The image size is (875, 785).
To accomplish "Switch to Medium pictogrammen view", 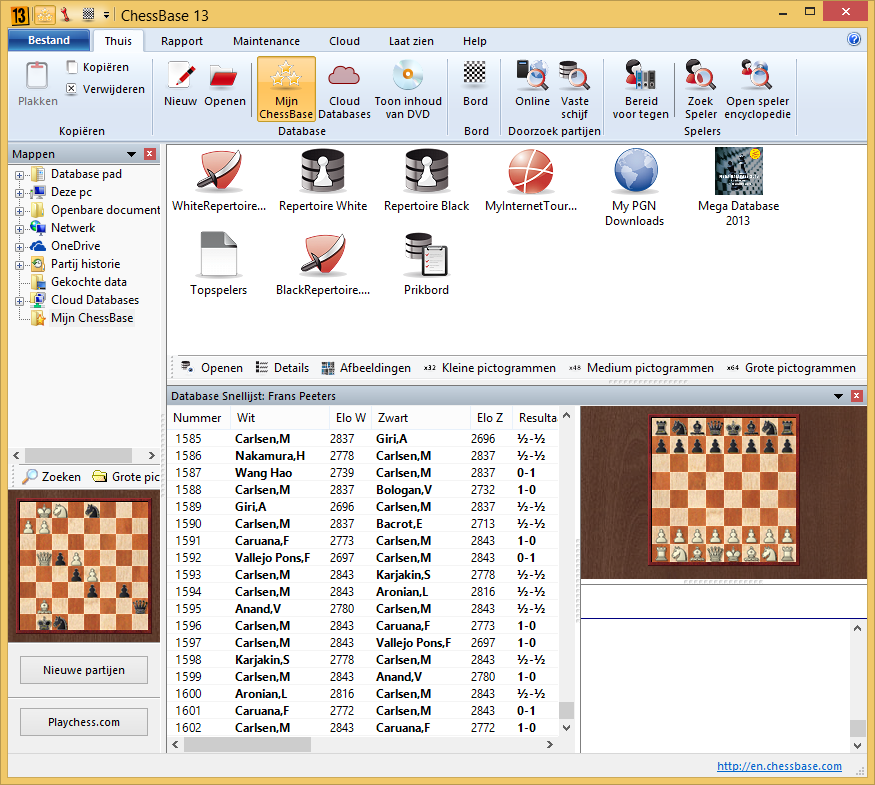I will pyautogui.click(x=642, y=368).
